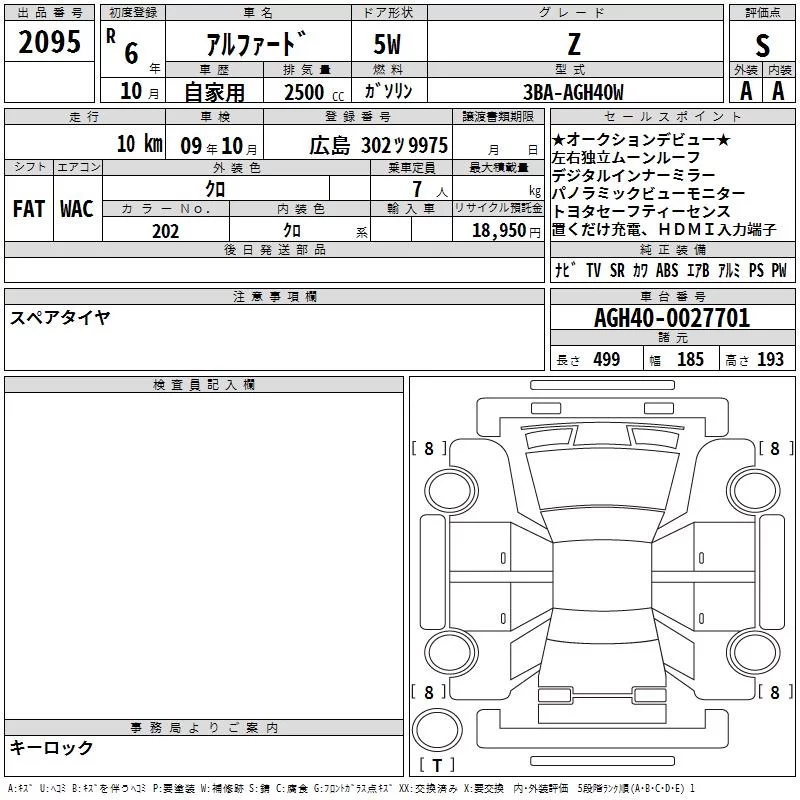Click the エアB equipment code
Image resolution: width=800 pixels, height=800 pixels.
698,270
